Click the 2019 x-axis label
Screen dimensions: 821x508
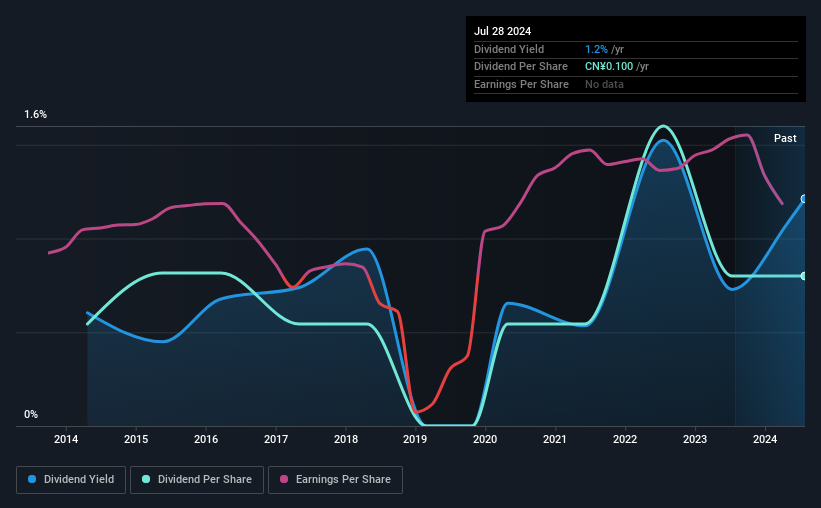tap(415, 439)
